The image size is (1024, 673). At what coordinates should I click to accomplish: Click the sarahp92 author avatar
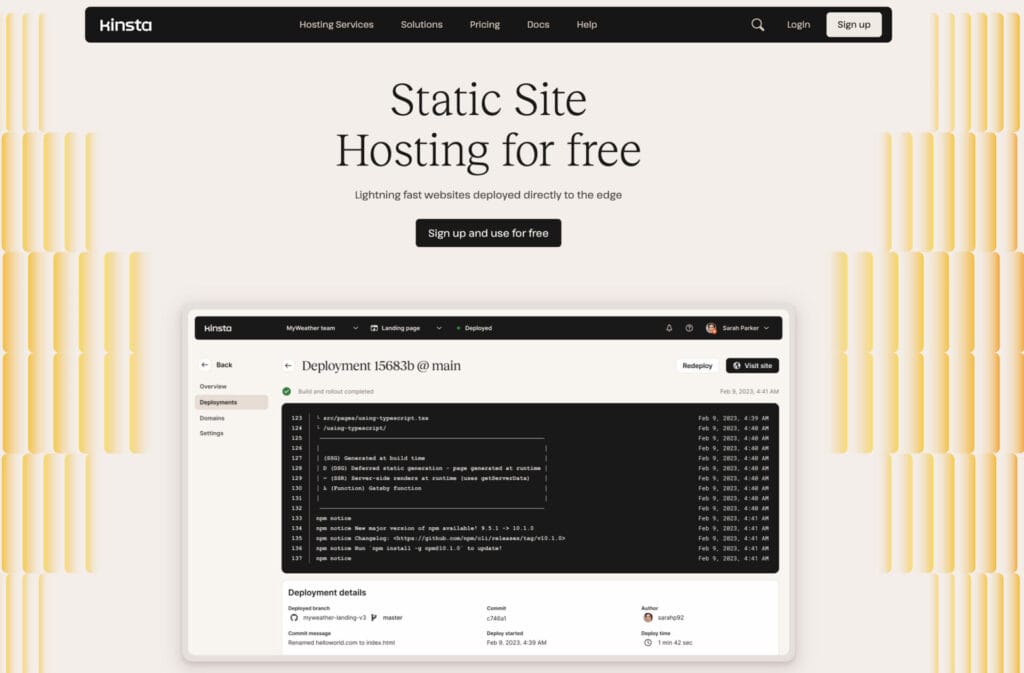point(647,618)
